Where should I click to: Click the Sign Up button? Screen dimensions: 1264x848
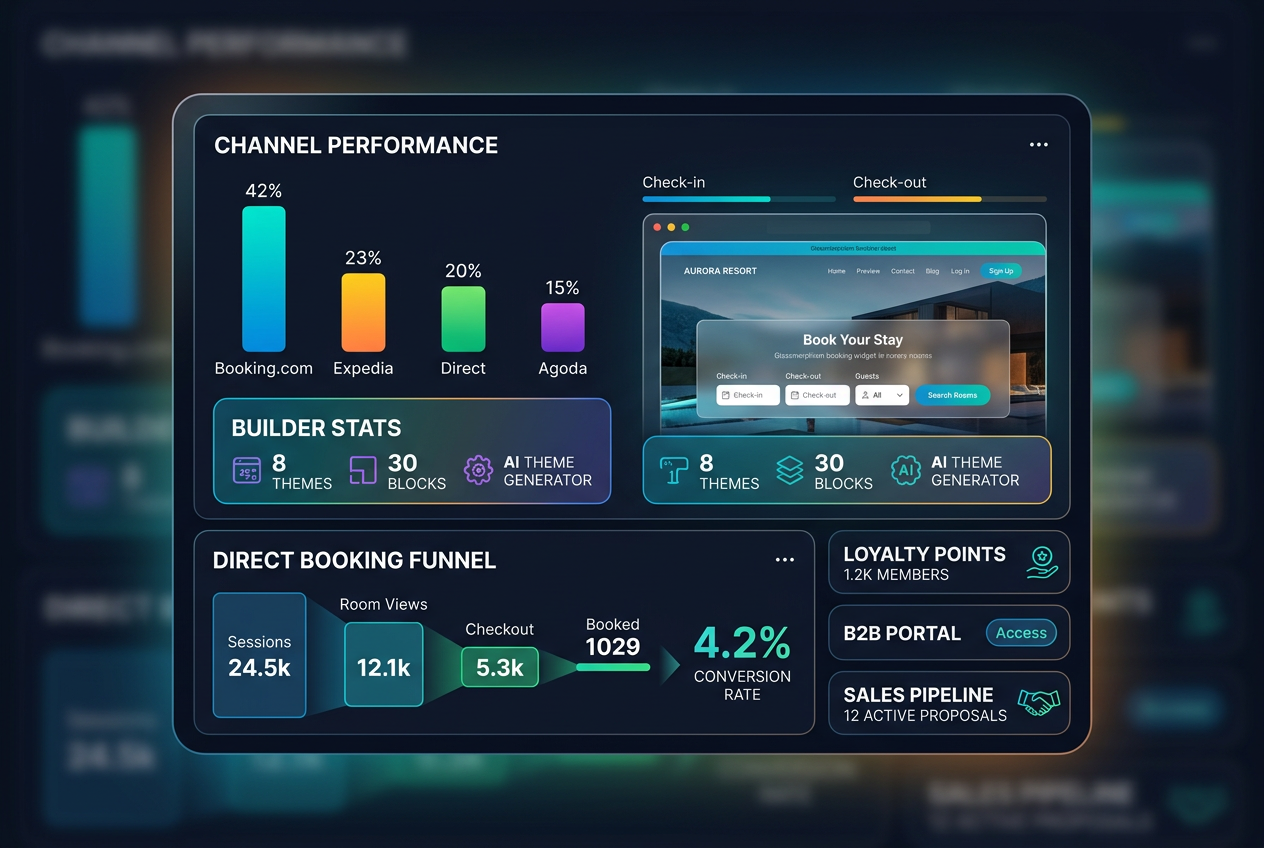pyautogui.click(x=1001, y=271)
